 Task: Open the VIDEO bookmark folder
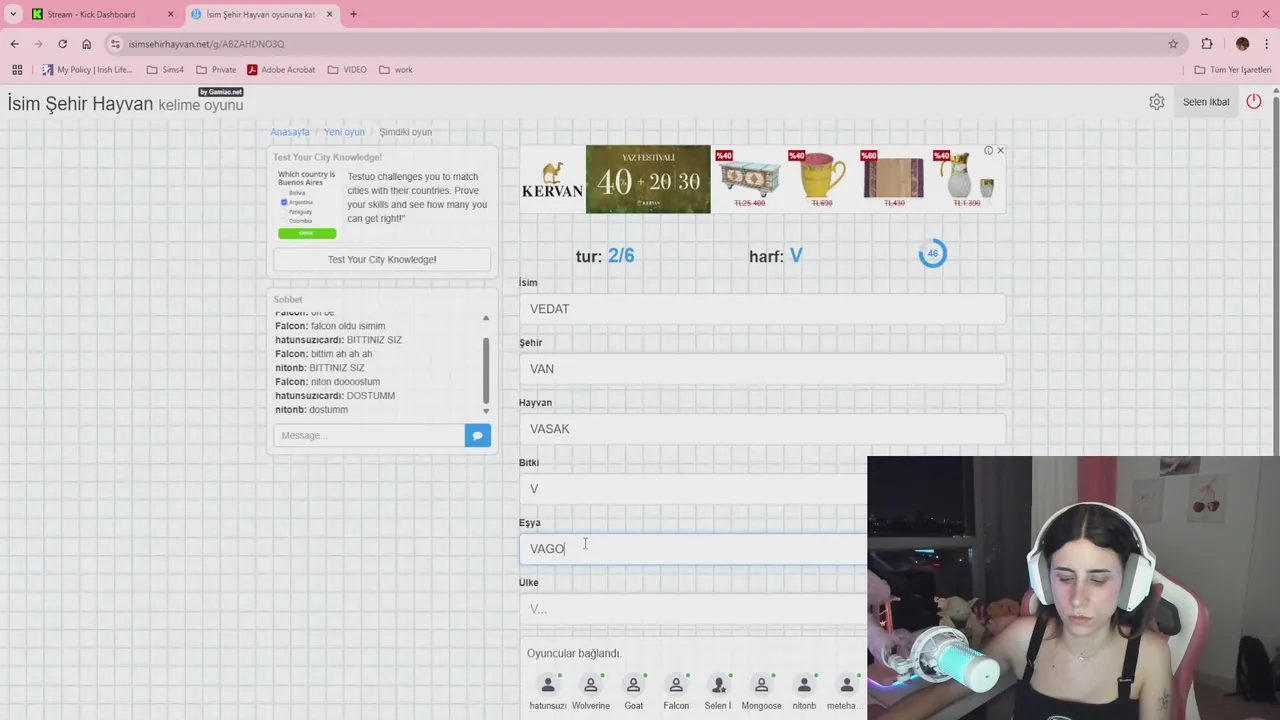tap(347, 70)
